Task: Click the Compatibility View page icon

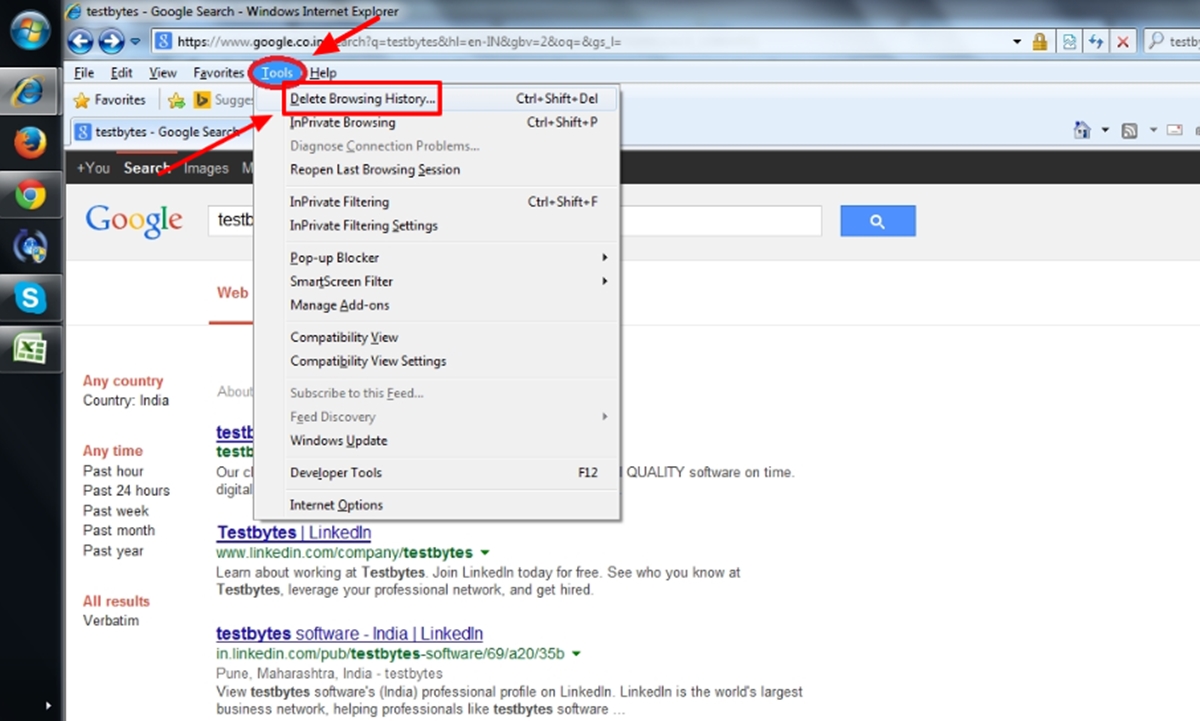Action: click(1070, 42)
